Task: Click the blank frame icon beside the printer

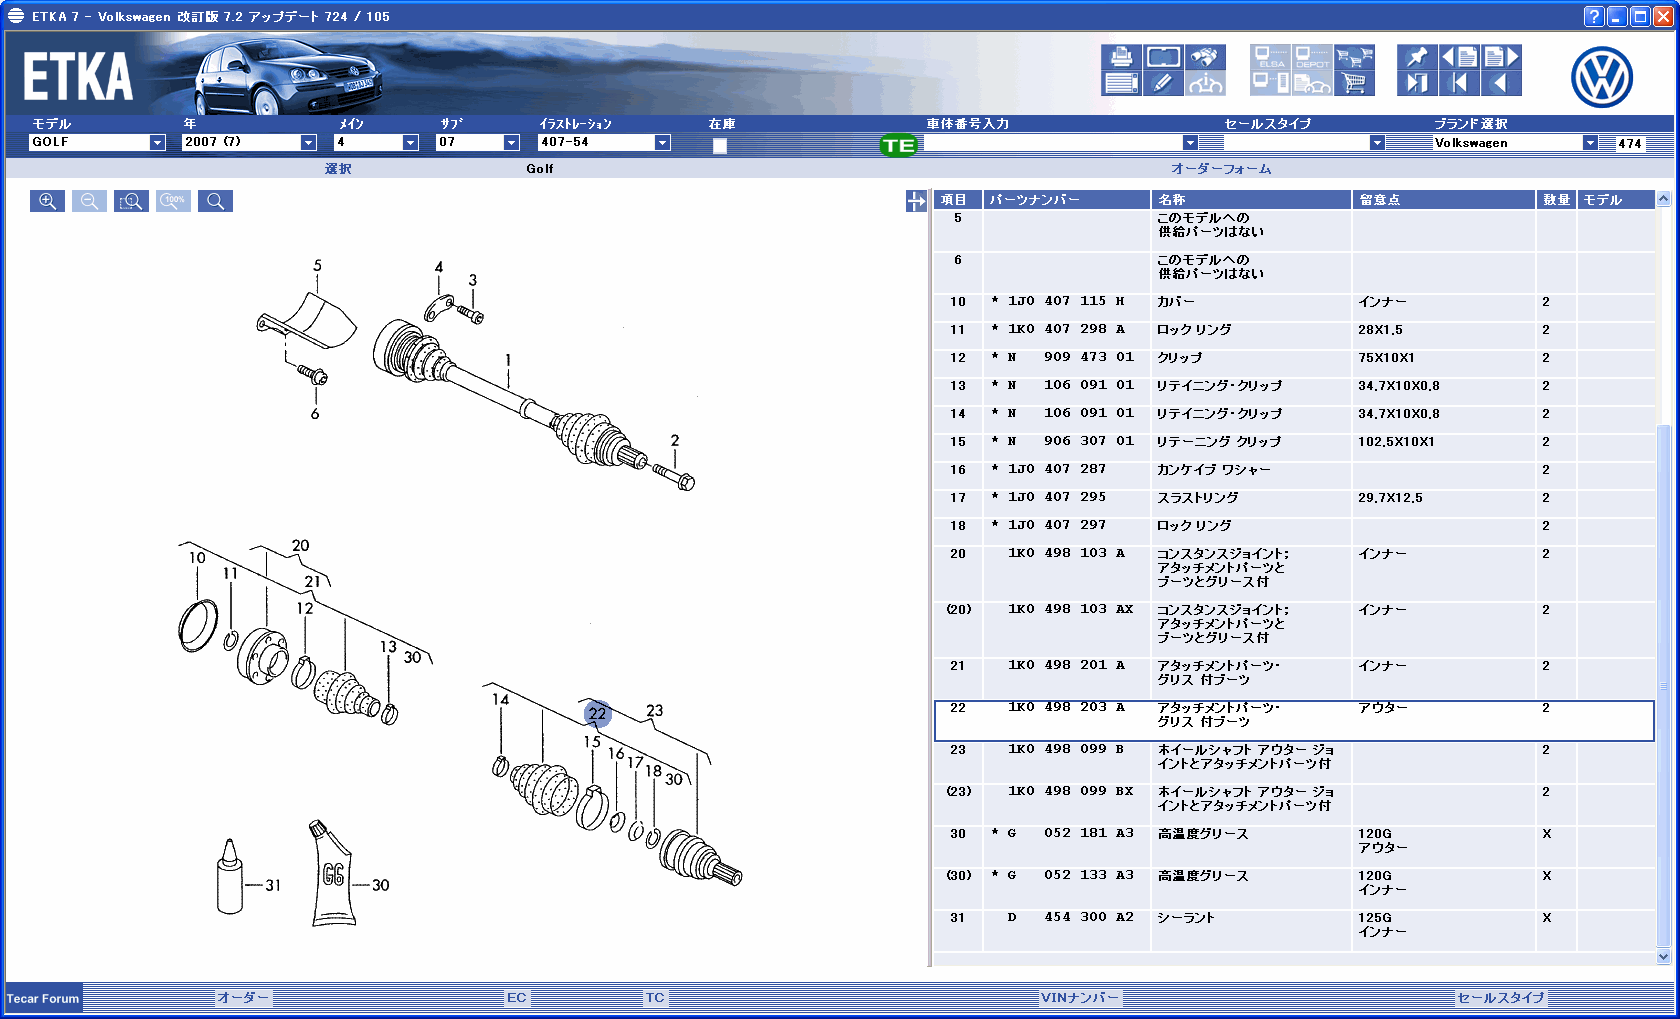Action: (x=1163, y=57)
